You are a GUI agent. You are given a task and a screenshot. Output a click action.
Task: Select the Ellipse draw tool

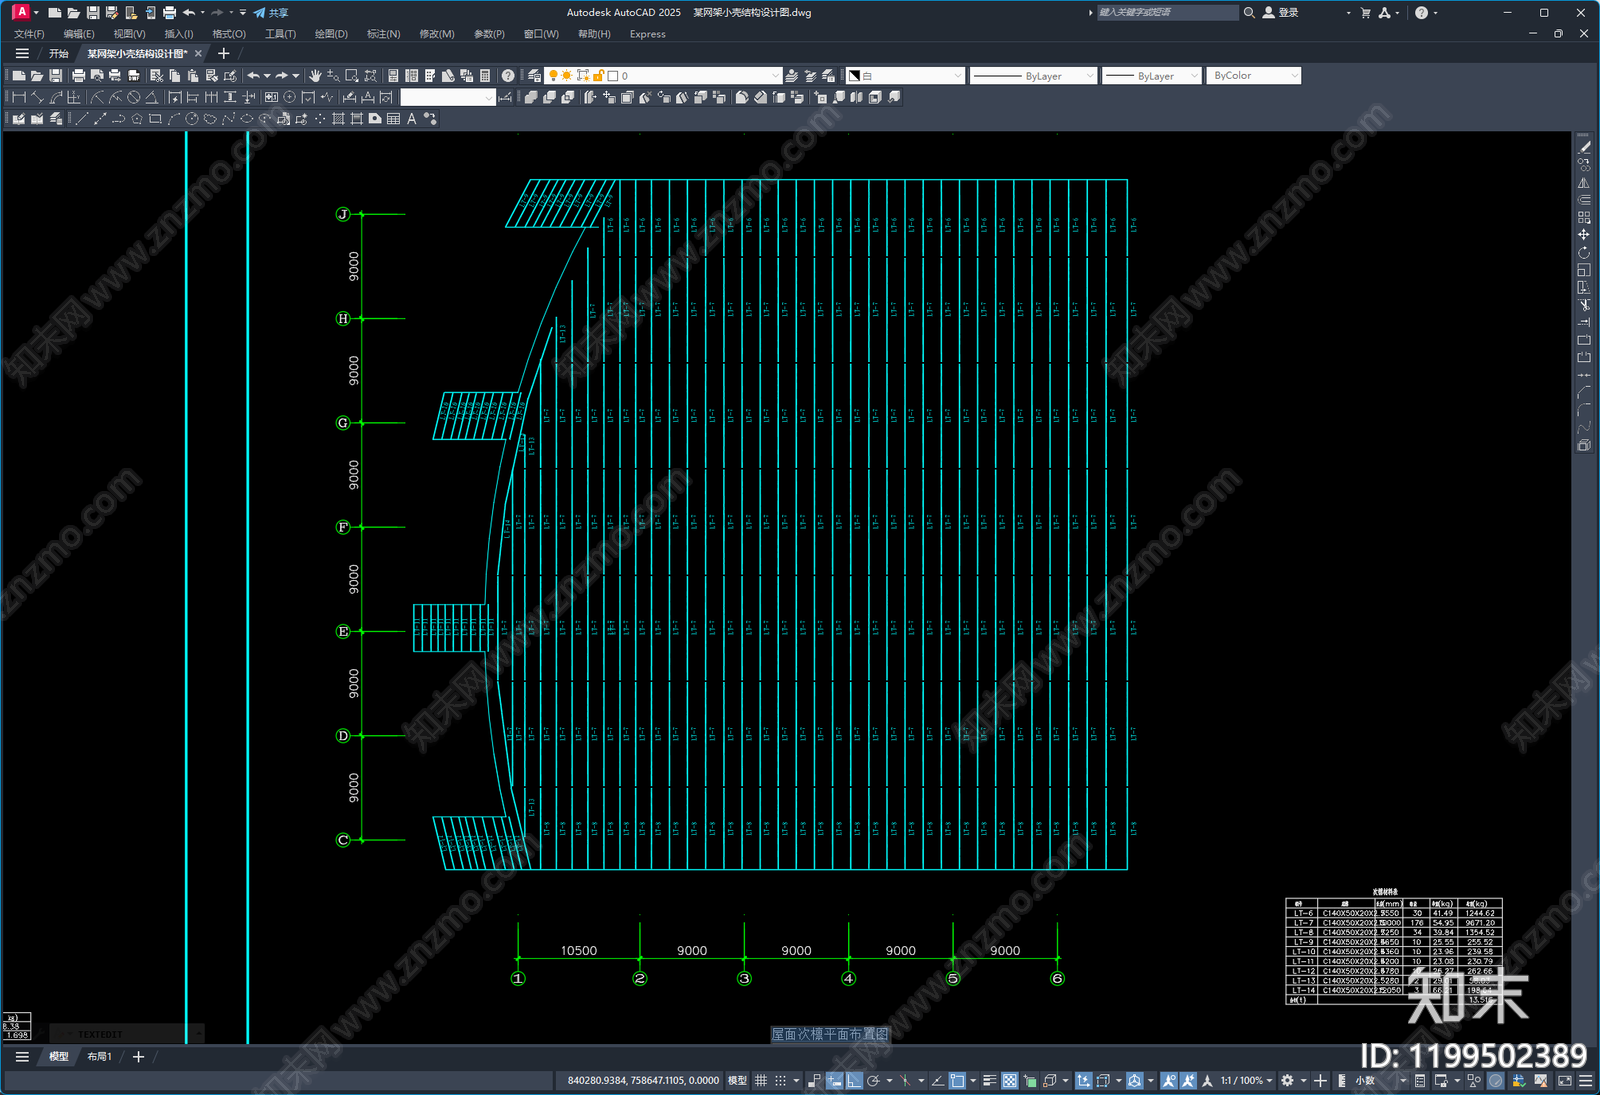click(x=246, y=119)
